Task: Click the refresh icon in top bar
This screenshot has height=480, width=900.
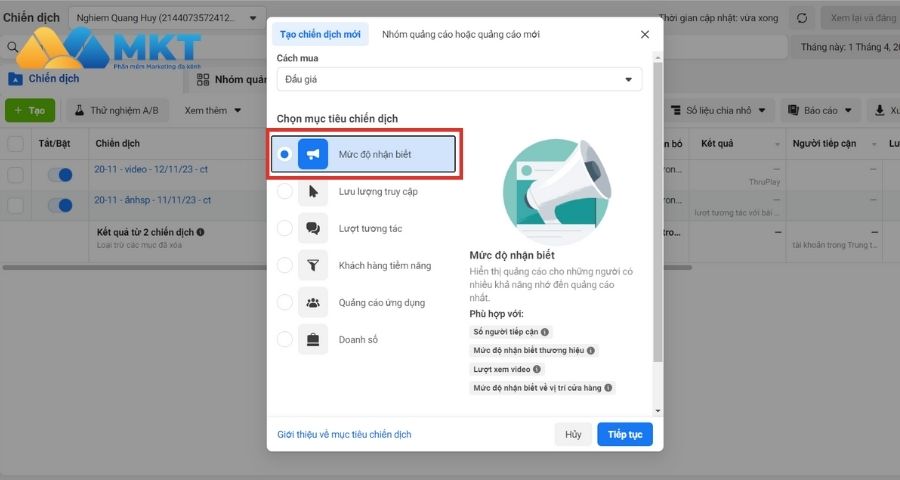Action: [x=801, y=18]
